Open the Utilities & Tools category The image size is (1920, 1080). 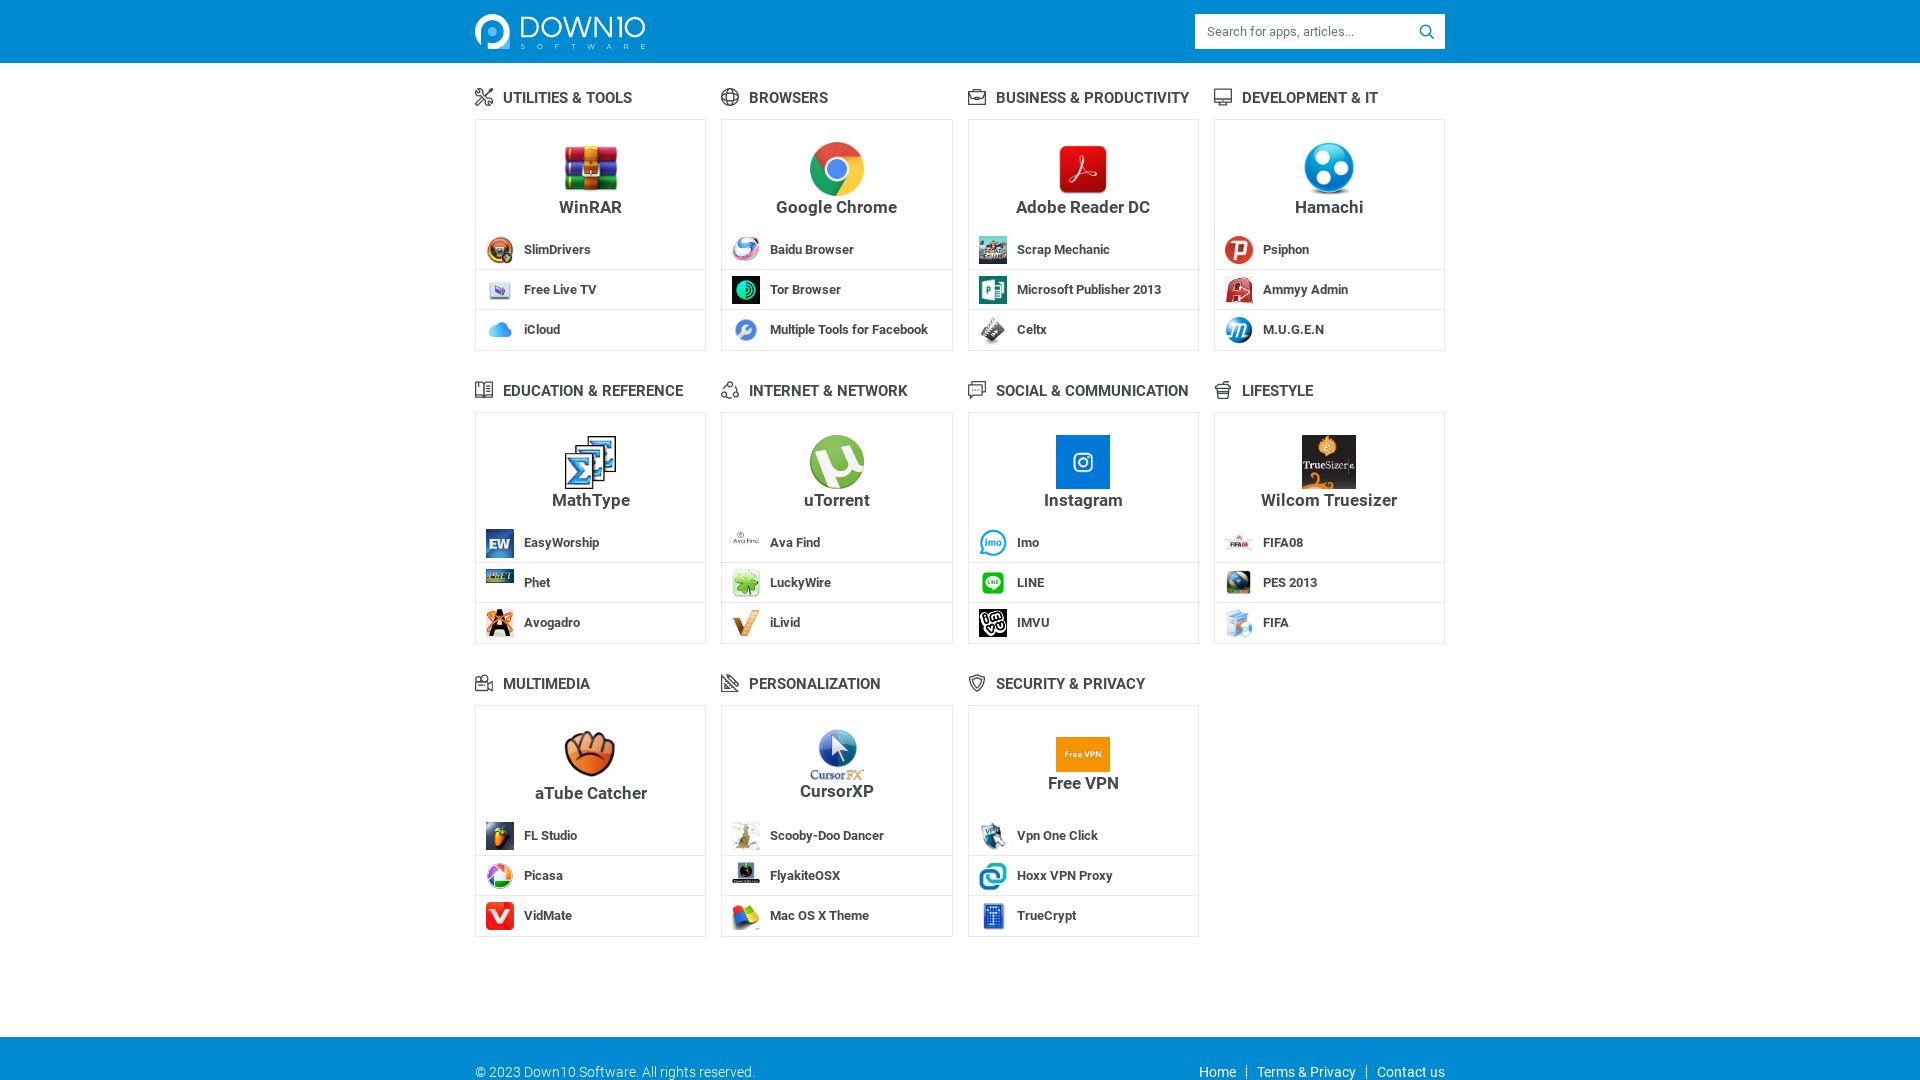tap(567, 98)
